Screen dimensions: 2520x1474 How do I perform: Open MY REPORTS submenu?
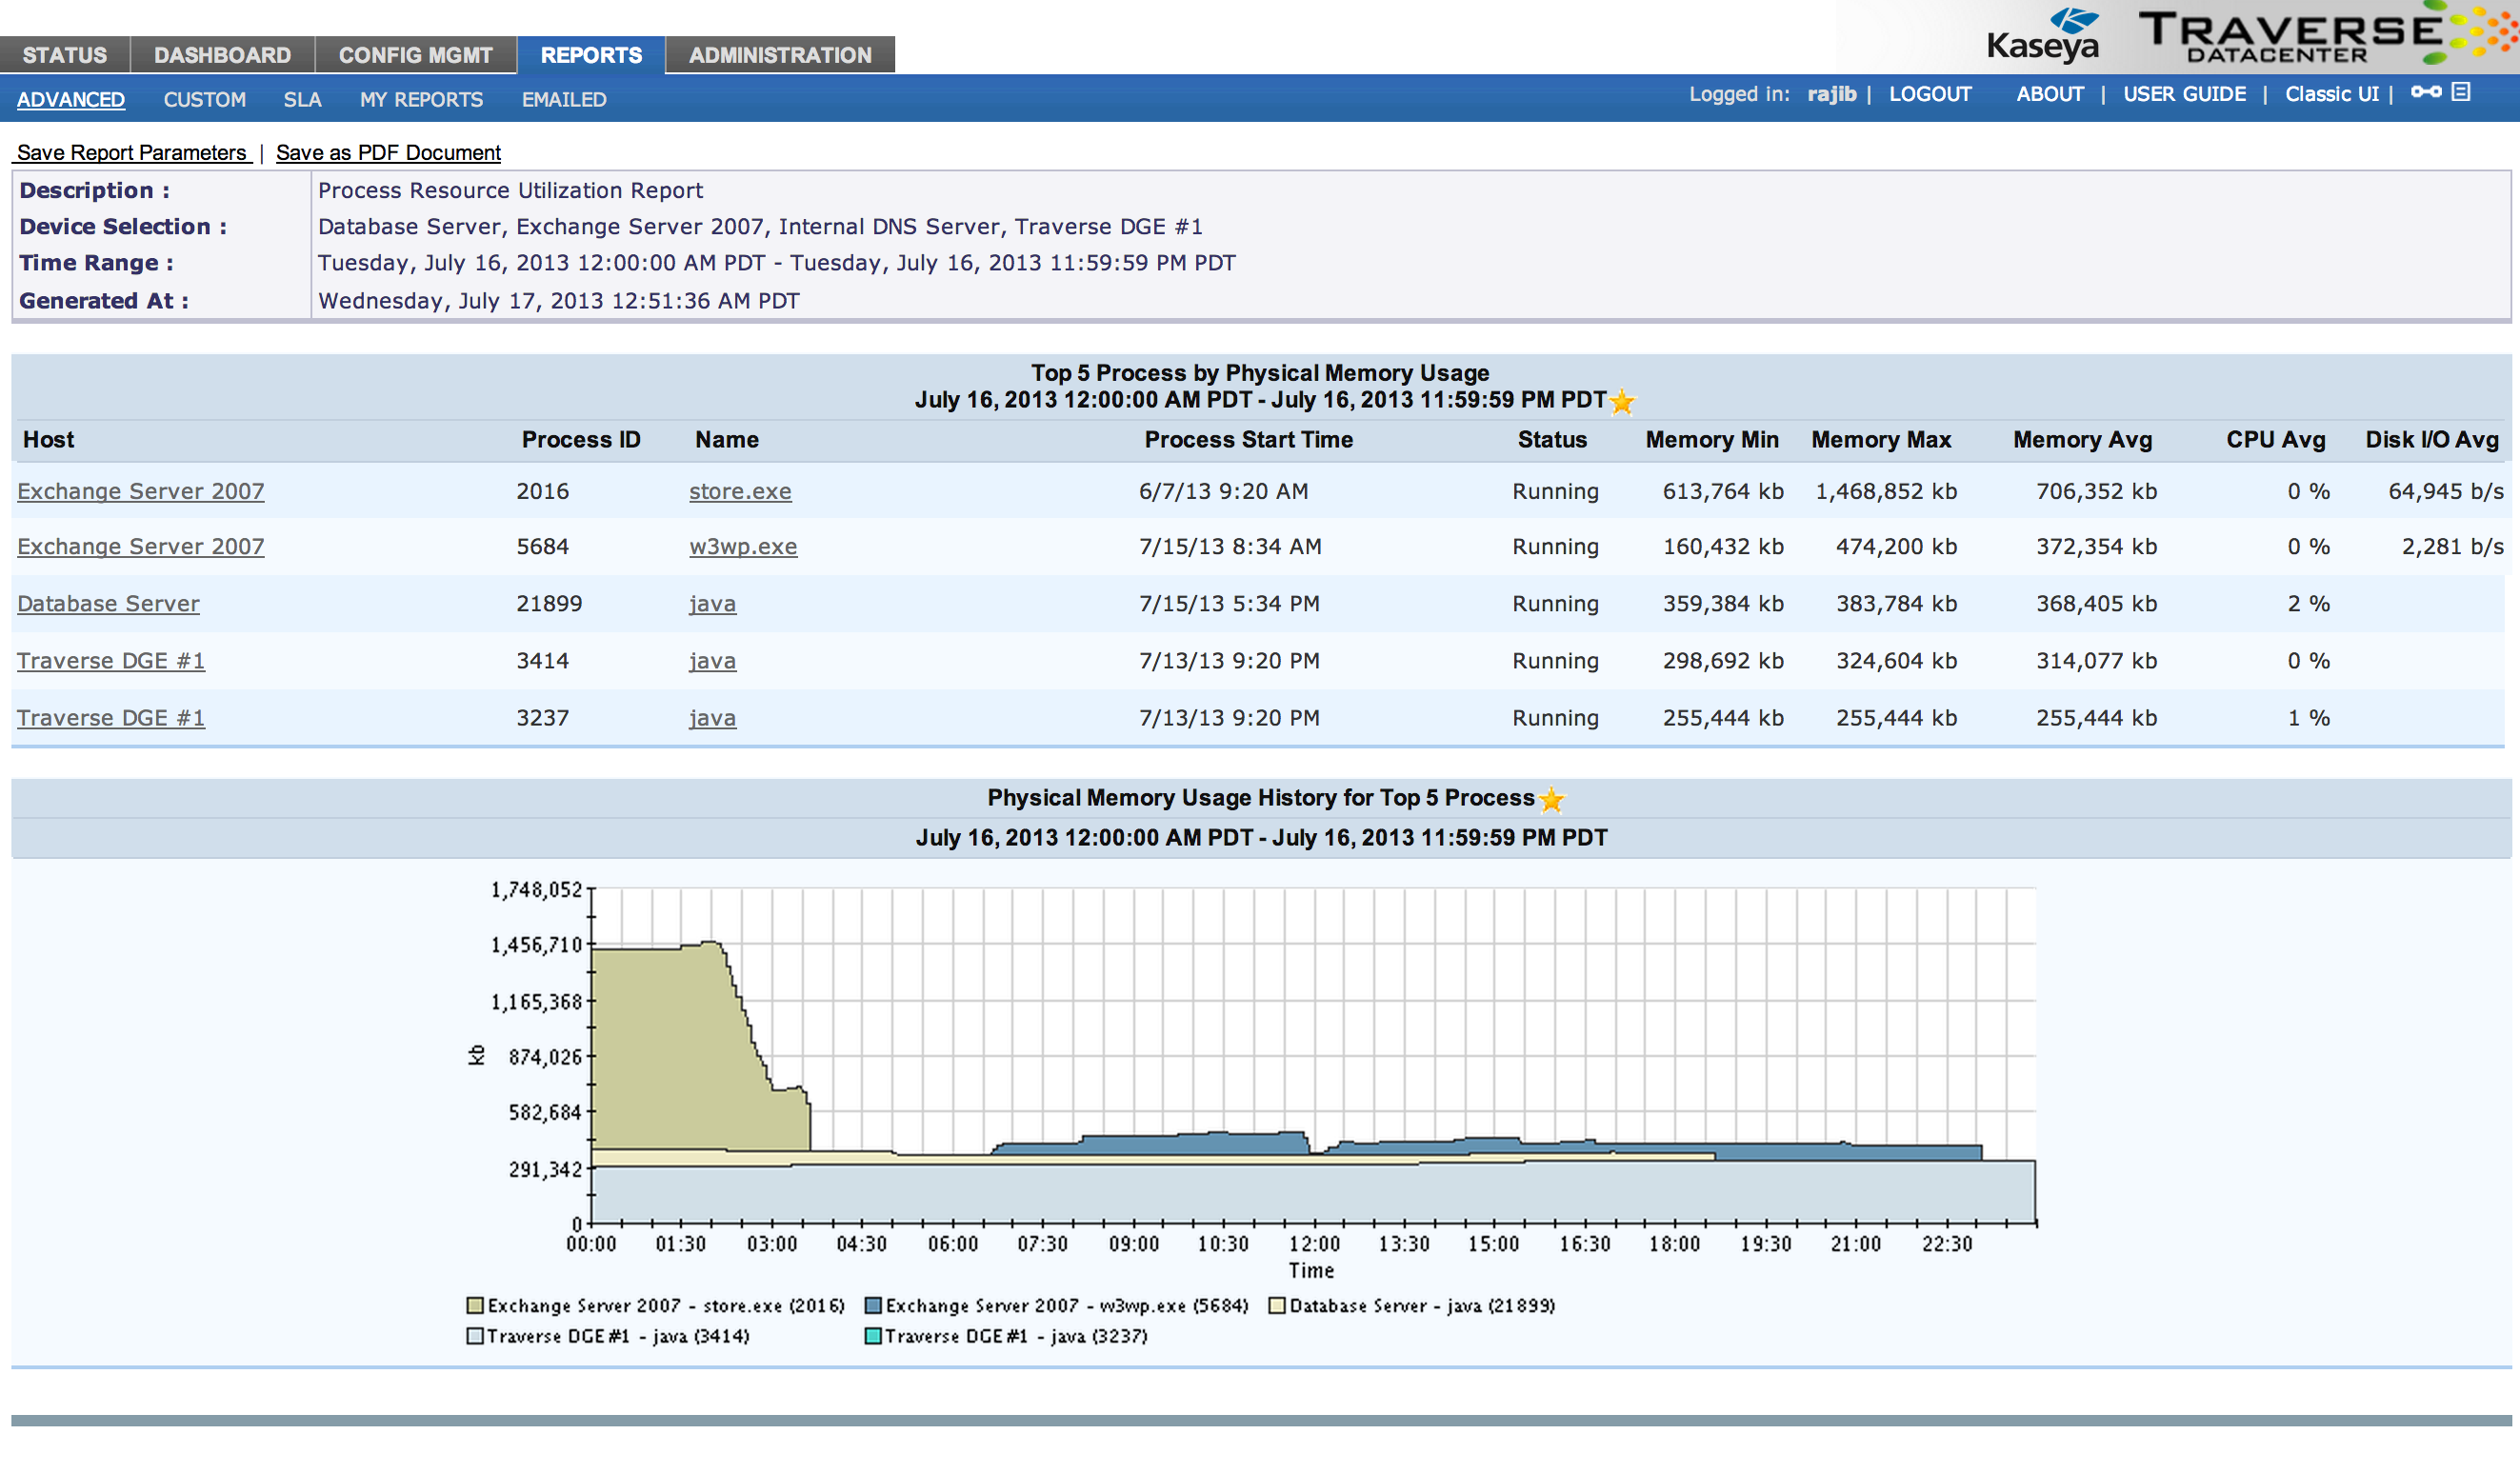click(421, 99)
